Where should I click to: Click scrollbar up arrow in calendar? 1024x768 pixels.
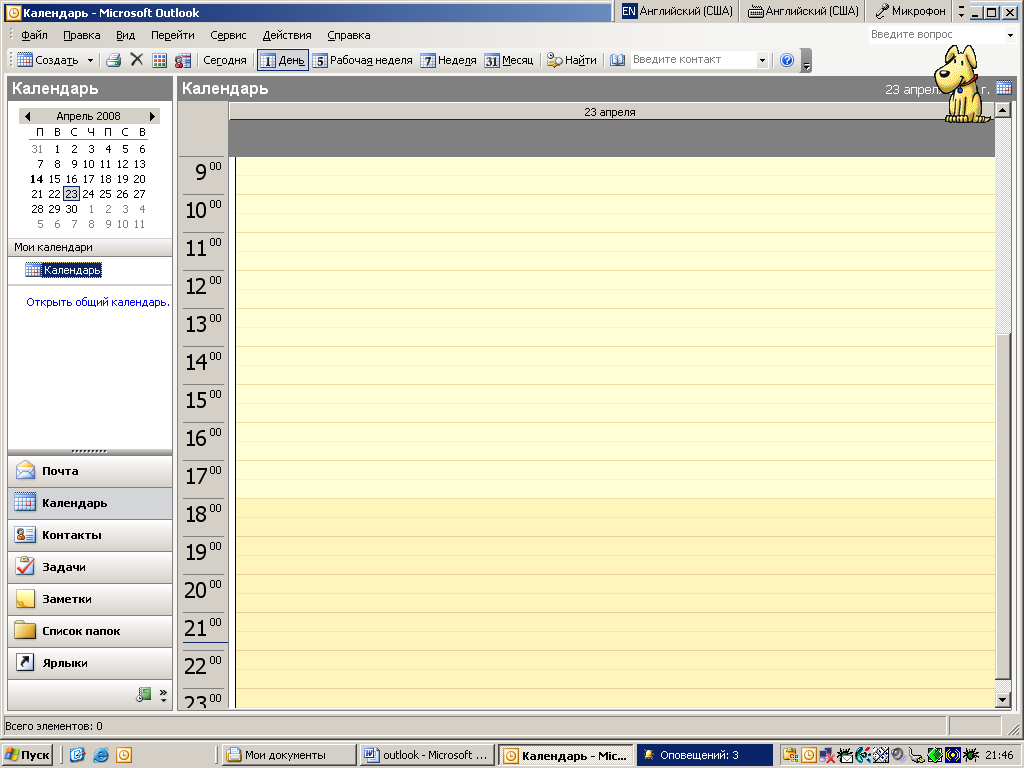point(1002,110)
